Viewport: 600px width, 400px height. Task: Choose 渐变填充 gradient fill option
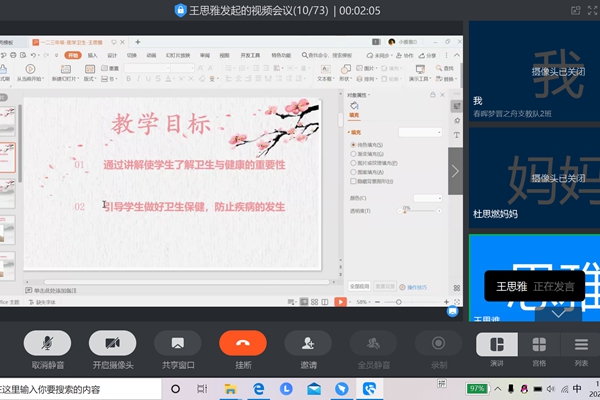coord(353,154)
